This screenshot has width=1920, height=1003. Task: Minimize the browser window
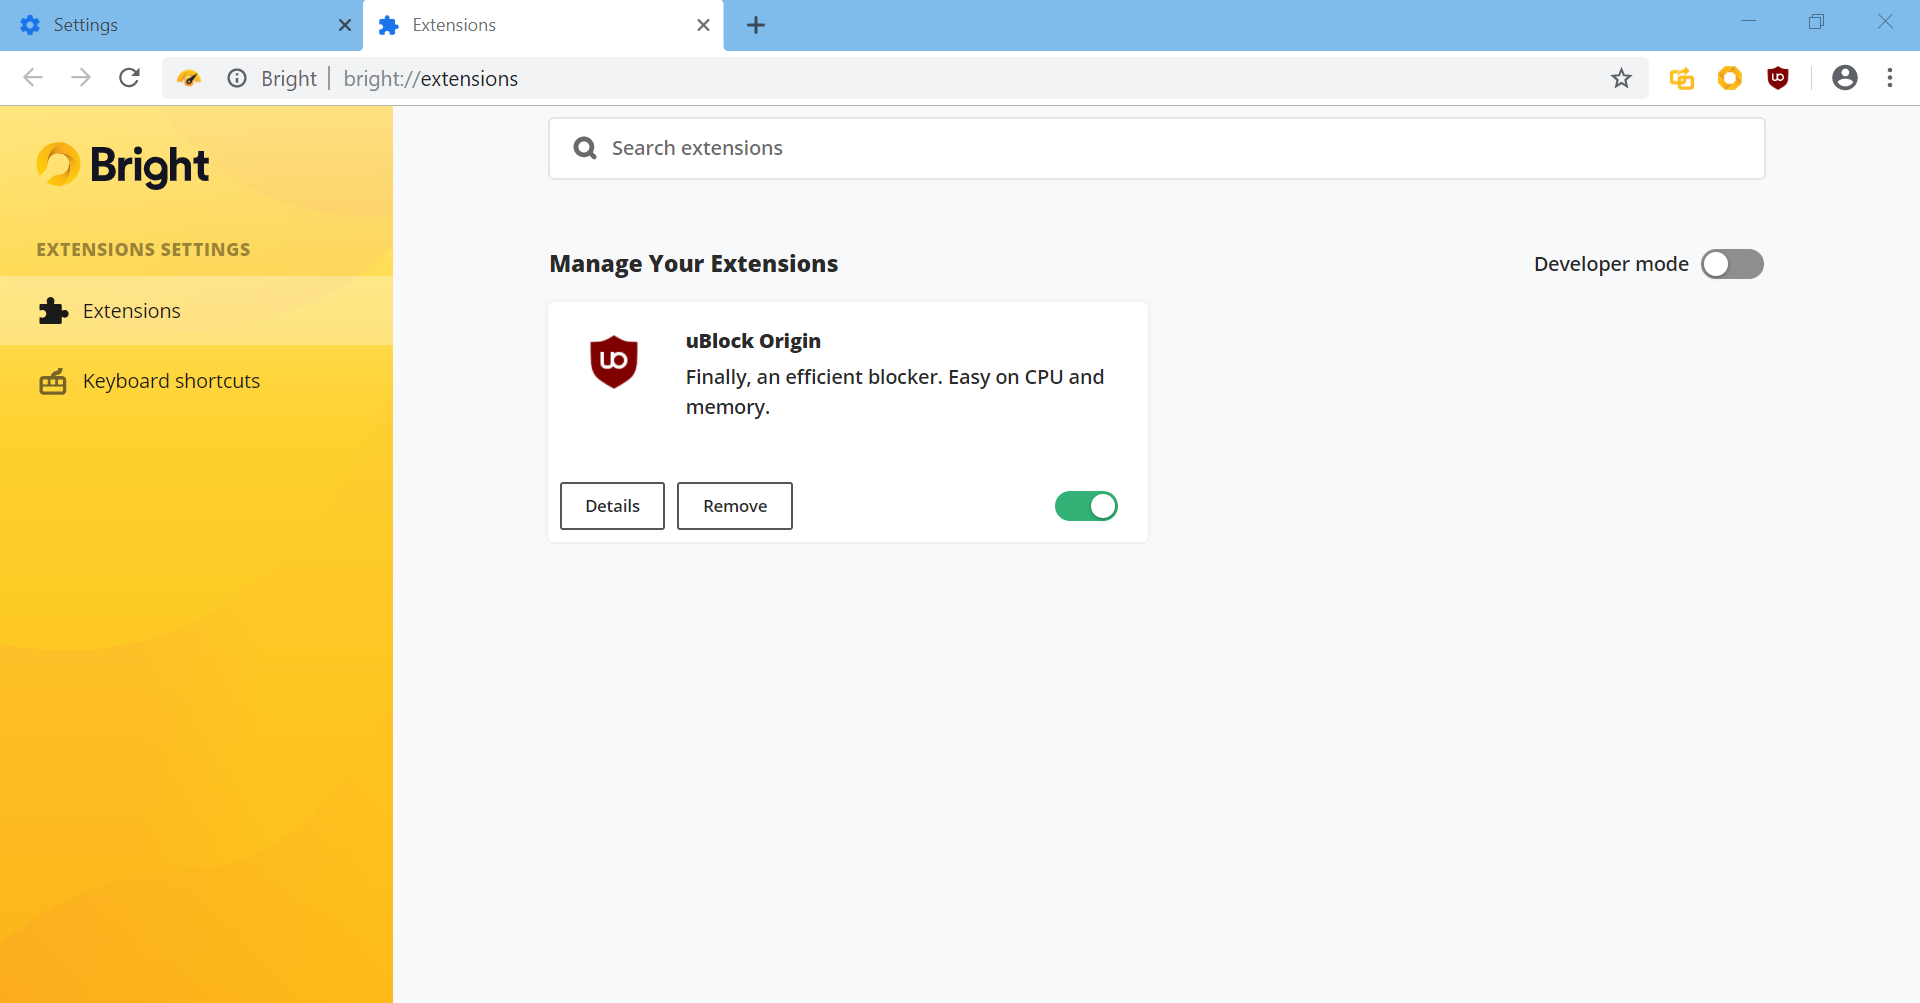click(1748, 22)
